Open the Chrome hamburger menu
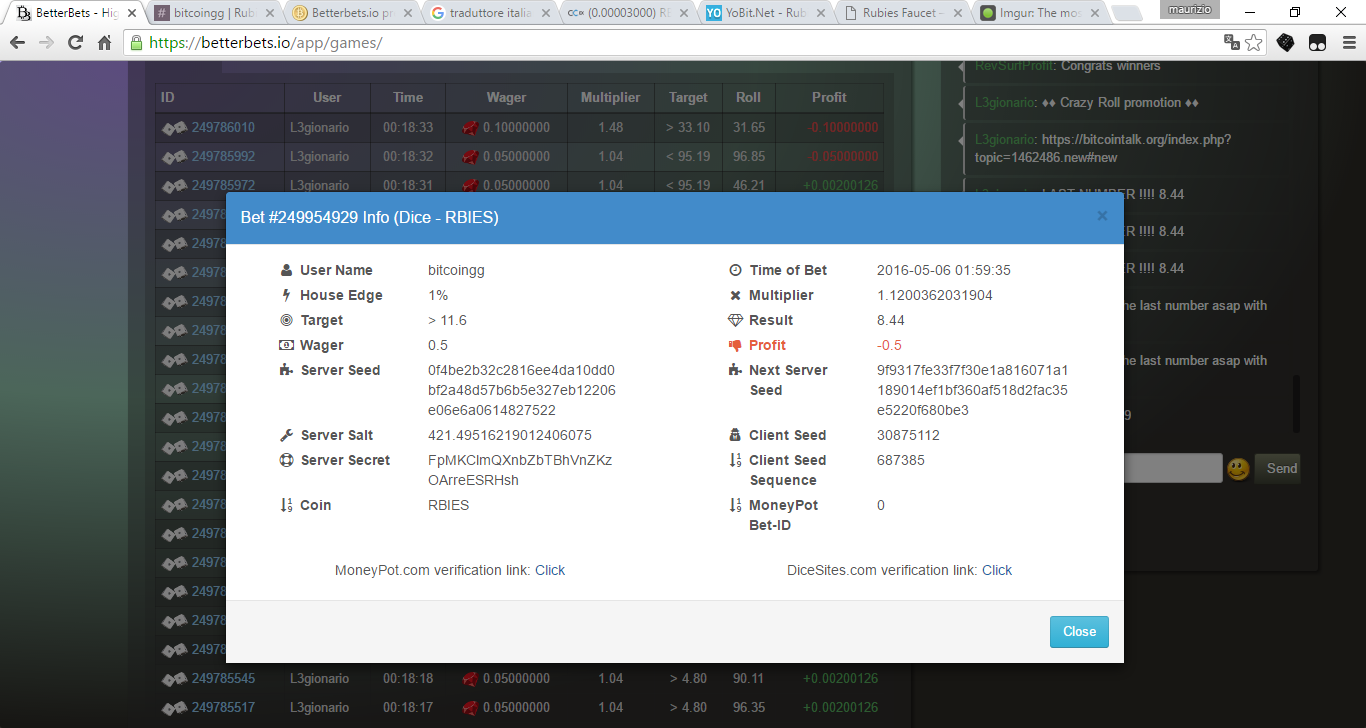Image resolution: width=1366 pixels, height=728 pixels. point(1347,43)
